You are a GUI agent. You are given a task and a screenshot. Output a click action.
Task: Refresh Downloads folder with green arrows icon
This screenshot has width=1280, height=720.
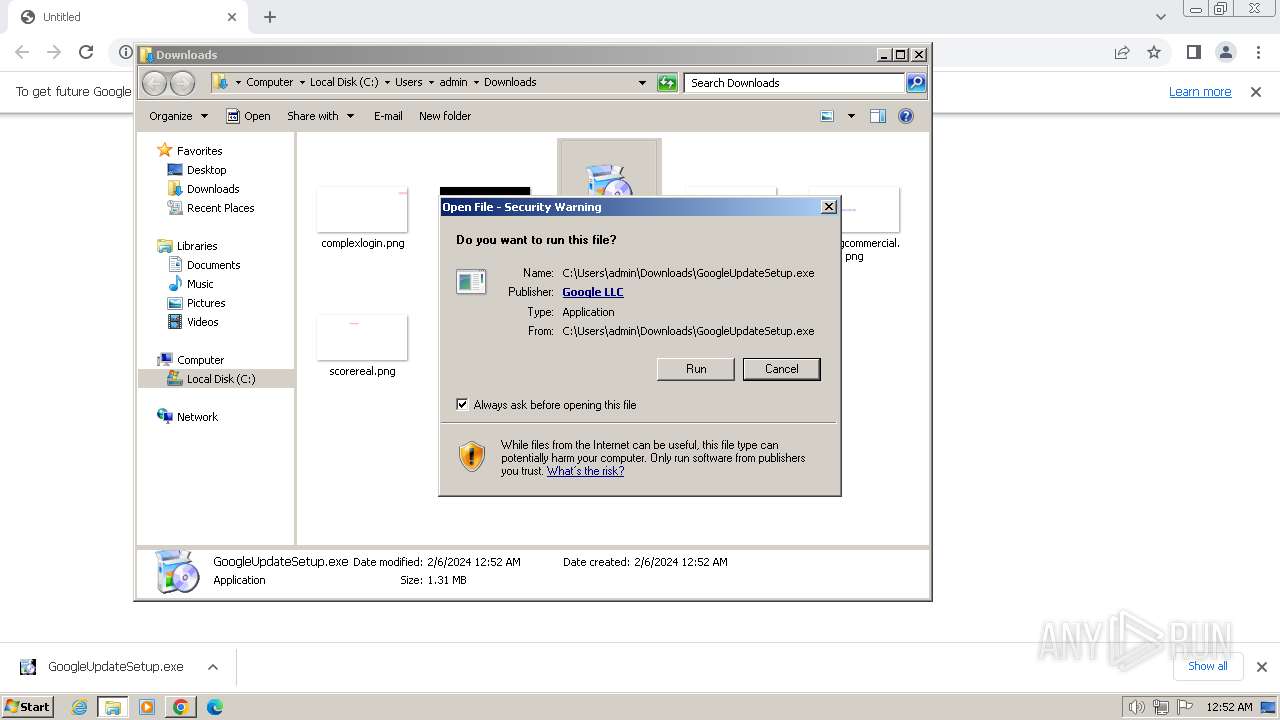667,83
